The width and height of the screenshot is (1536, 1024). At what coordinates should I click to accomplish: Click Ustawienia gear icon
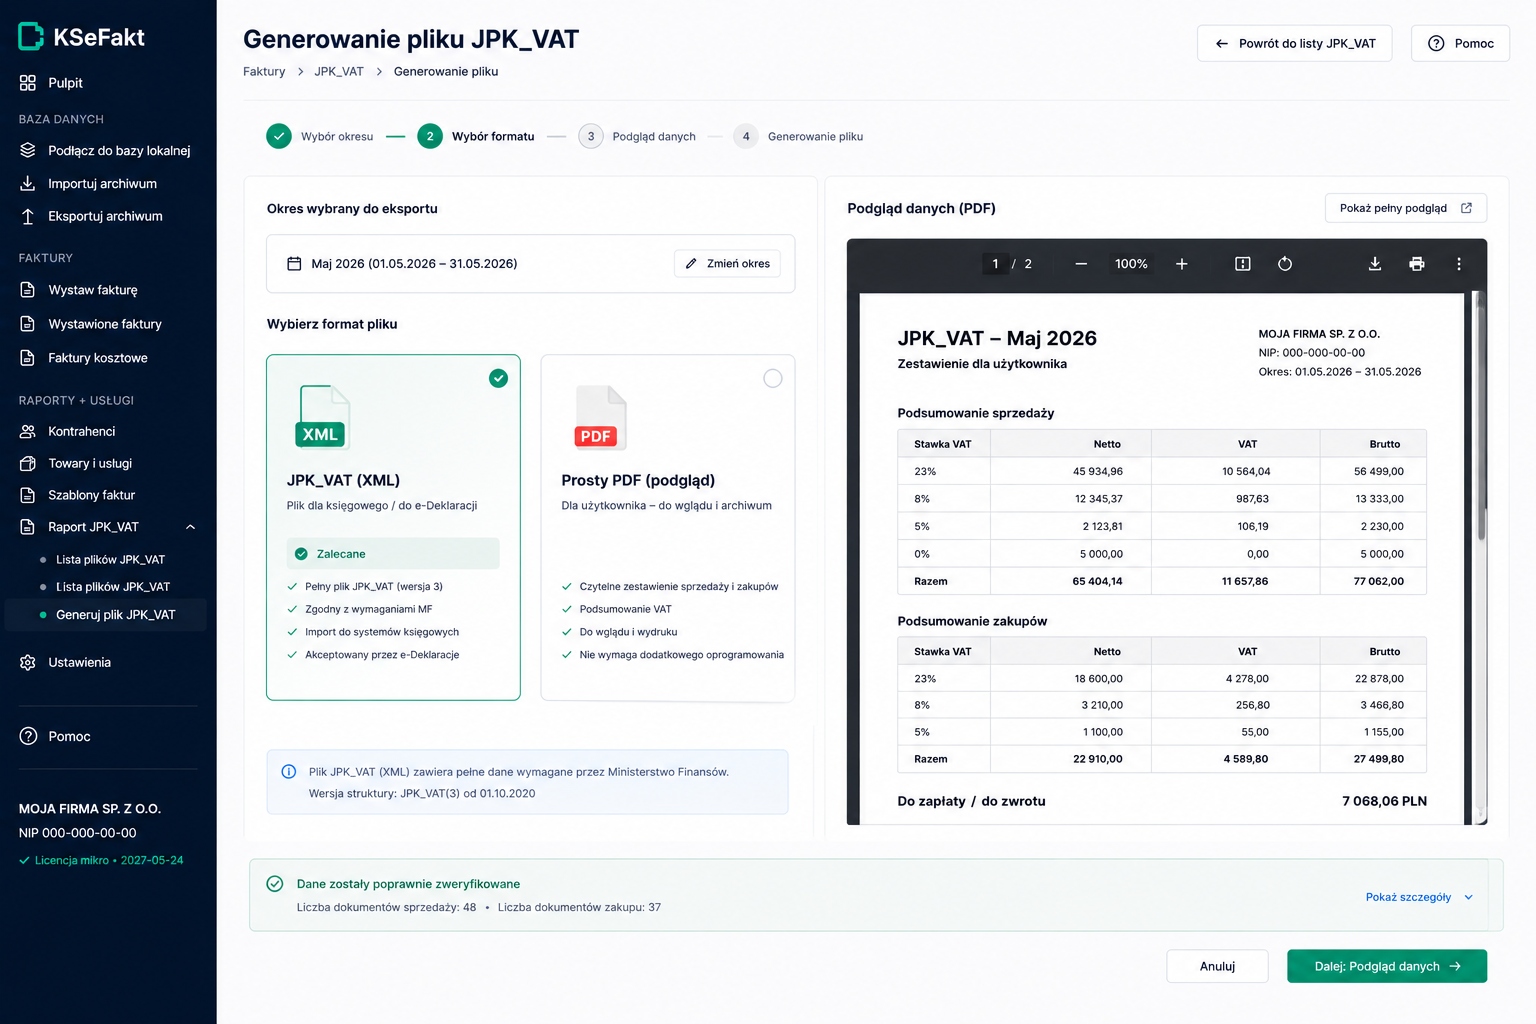(28, 662)
